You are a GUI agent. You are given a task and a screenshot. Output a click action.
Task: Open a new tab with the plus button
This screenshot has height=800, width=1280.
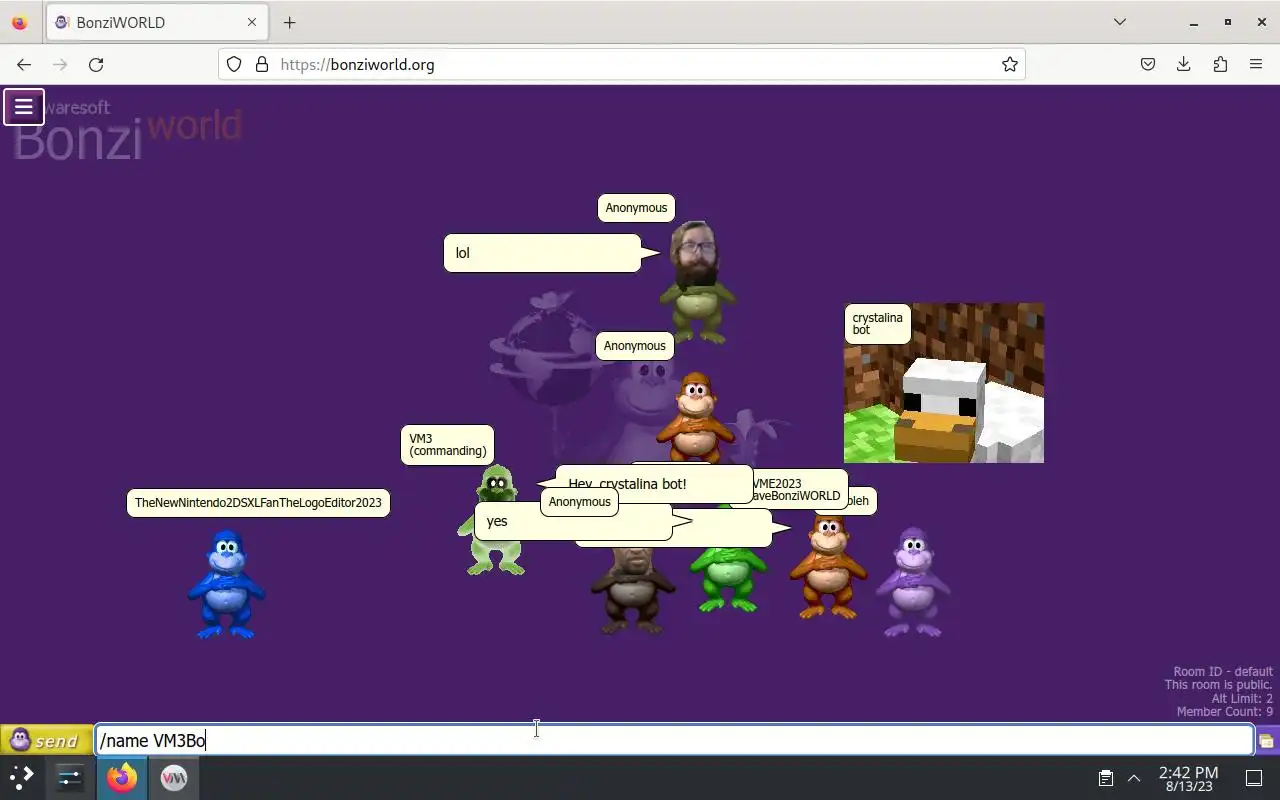pos(289,22)
